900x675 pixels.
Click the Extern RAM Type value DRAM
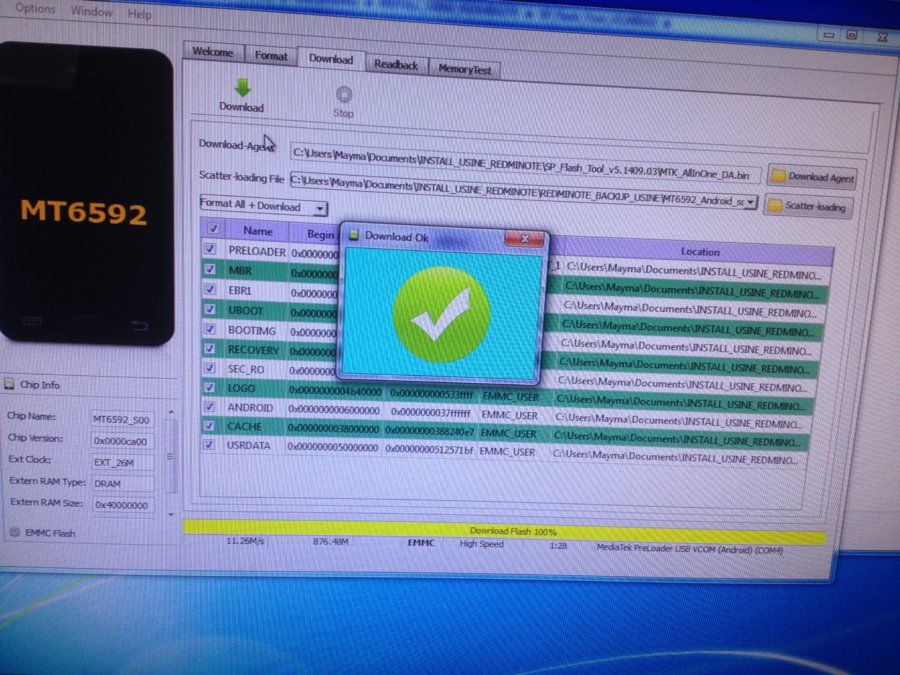[x=123, y=483]
